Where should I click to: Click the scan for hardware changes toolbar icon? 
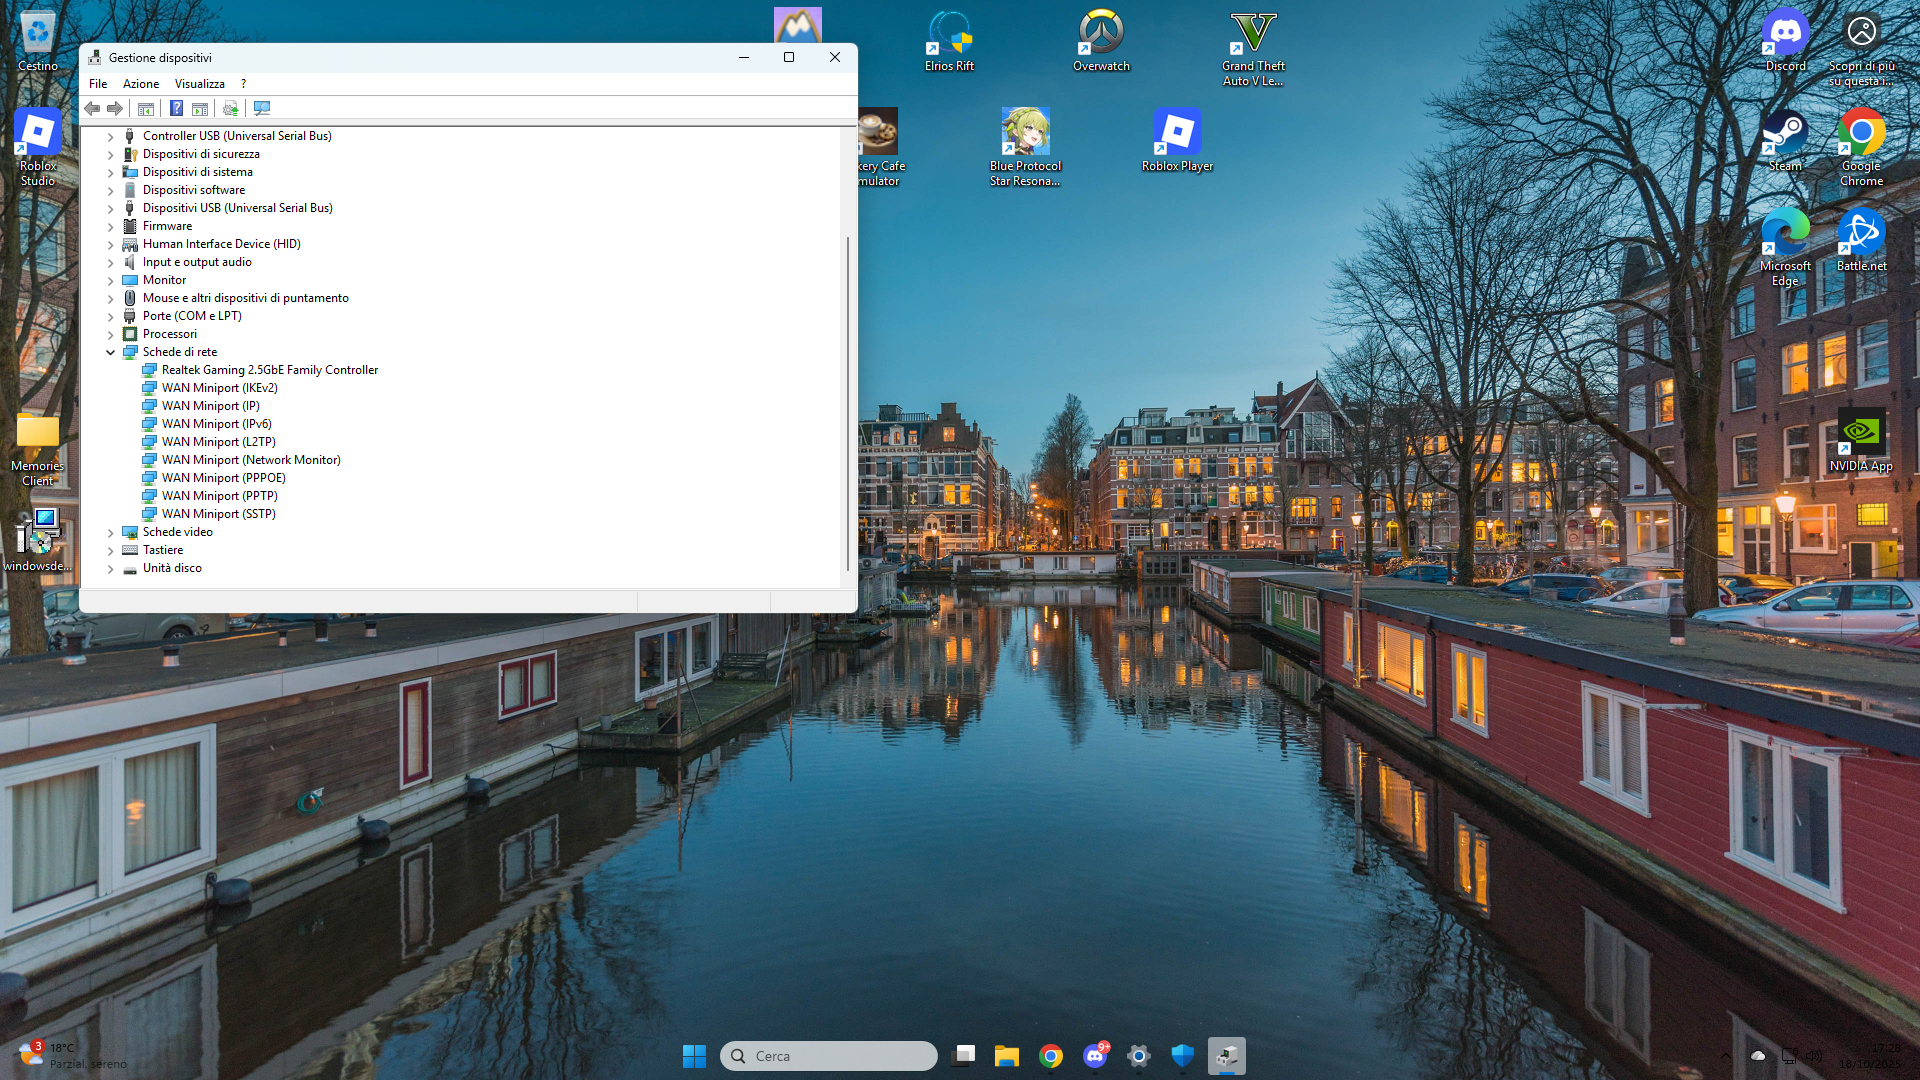tap(262, 108)
